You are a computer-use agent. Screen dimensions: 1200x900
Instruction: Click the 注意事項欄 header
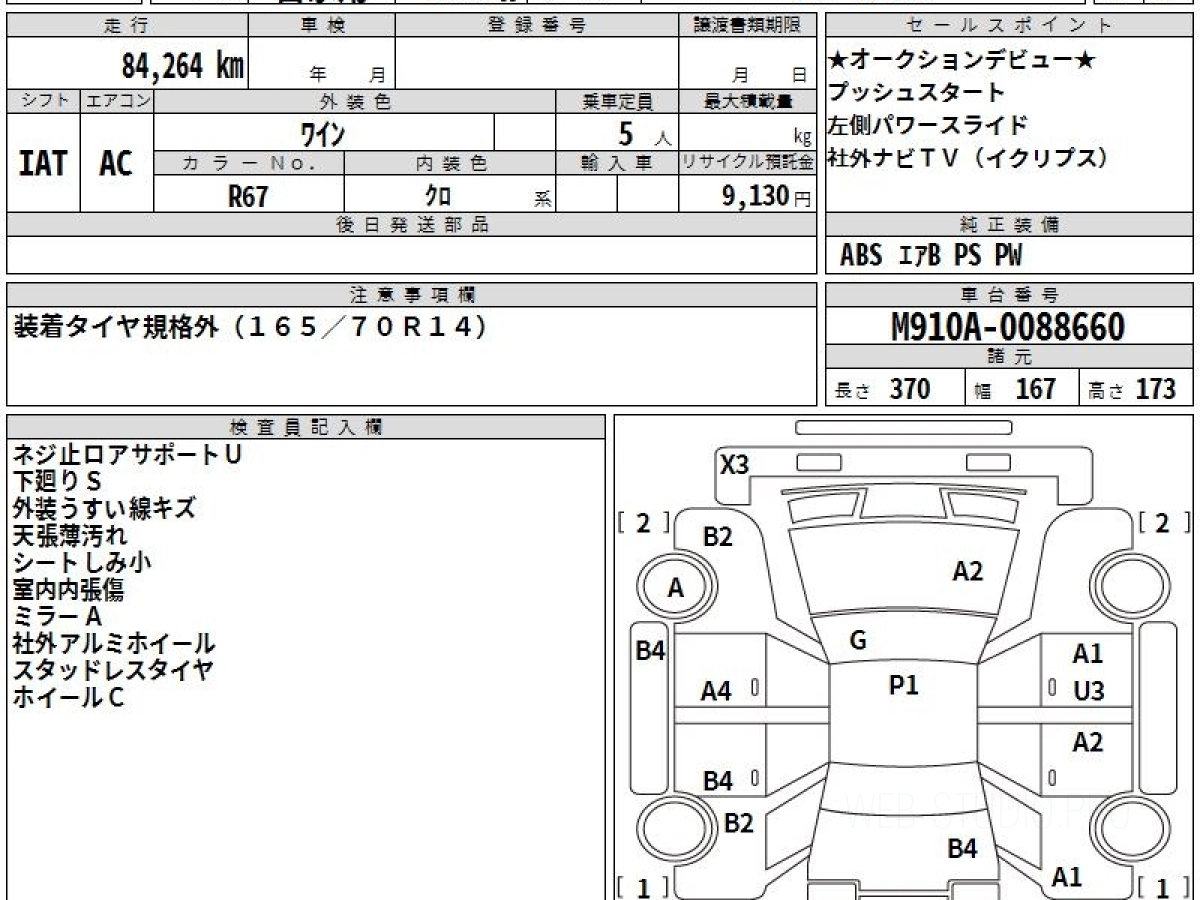[x=412, y=294]
